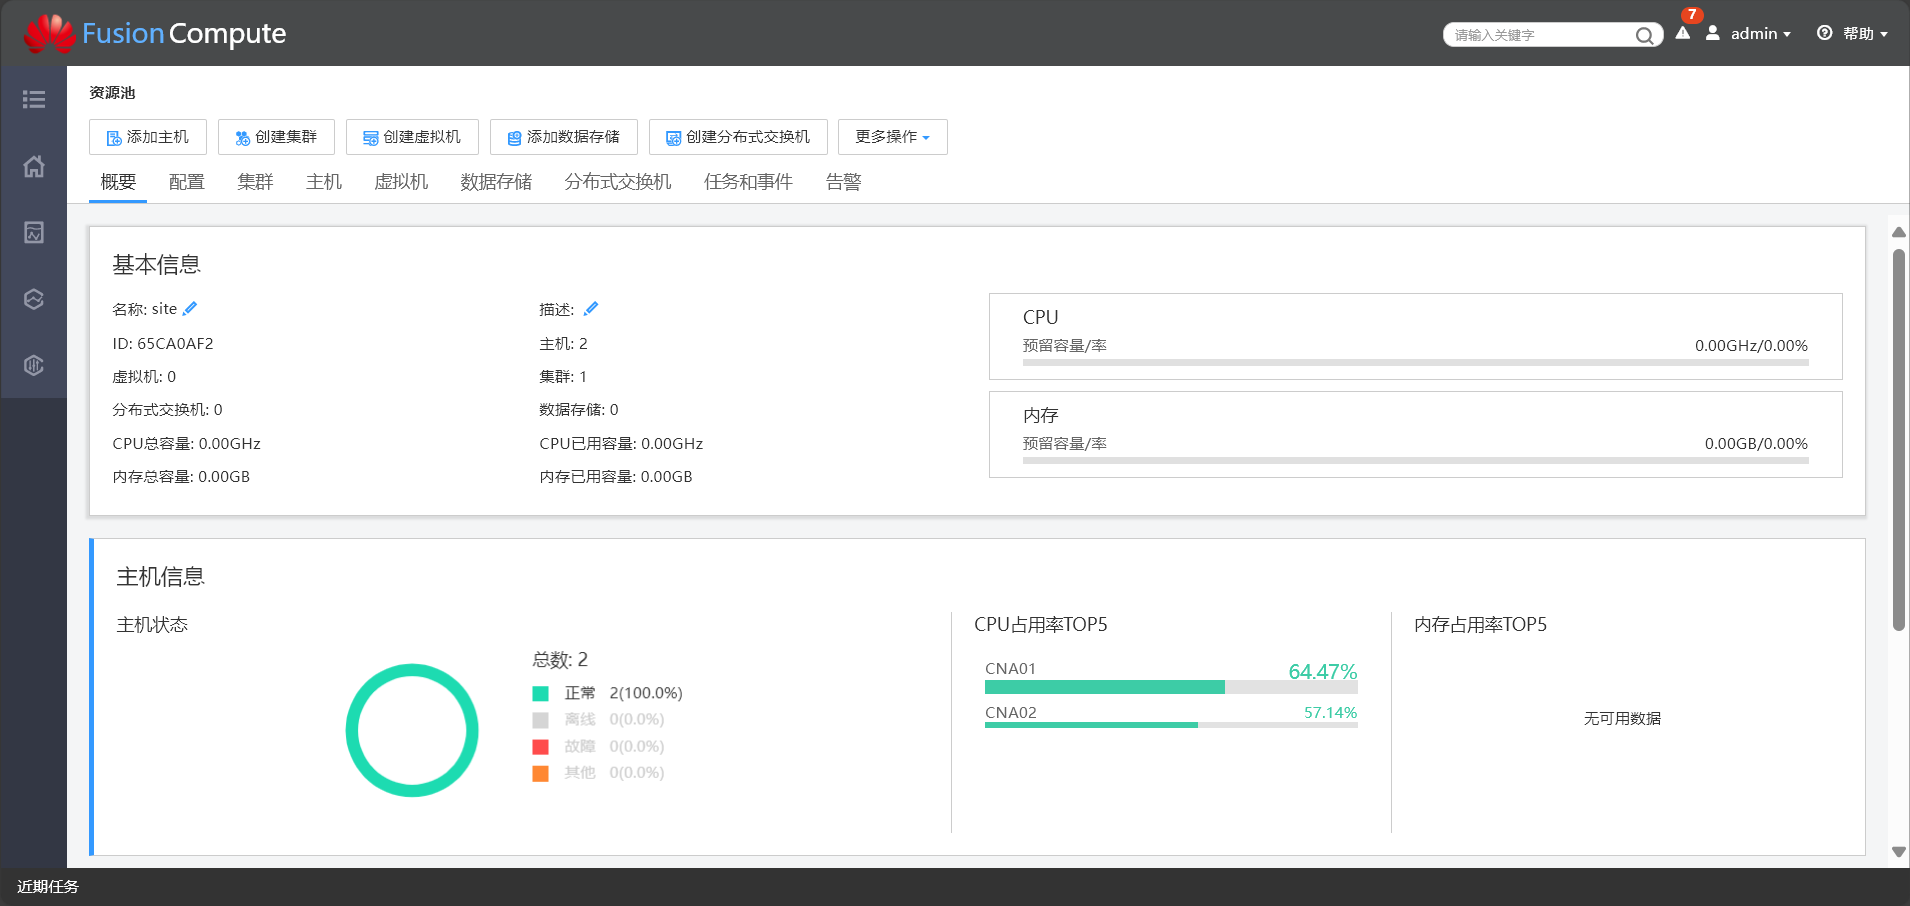Open the 帮助 help dropdown
The height and width of the screenshot is (906, 1910).
click(x=1865, y=33)
